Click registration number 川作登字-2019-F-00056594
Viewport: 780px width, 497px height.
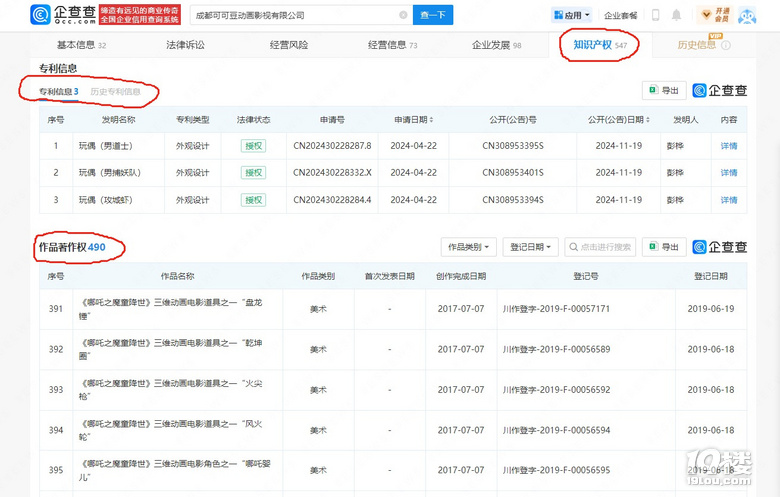click(x=556, y=430)
